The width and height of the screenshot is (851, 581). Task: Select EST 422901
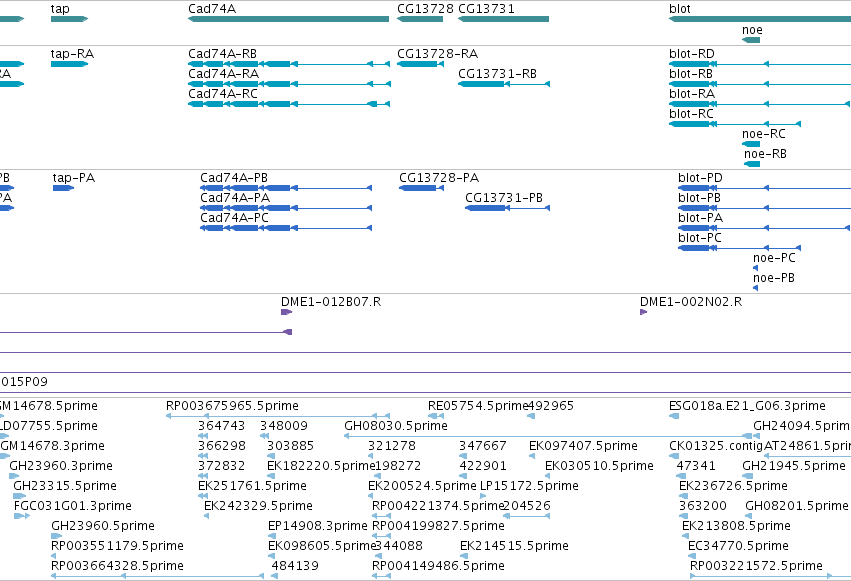483,466
